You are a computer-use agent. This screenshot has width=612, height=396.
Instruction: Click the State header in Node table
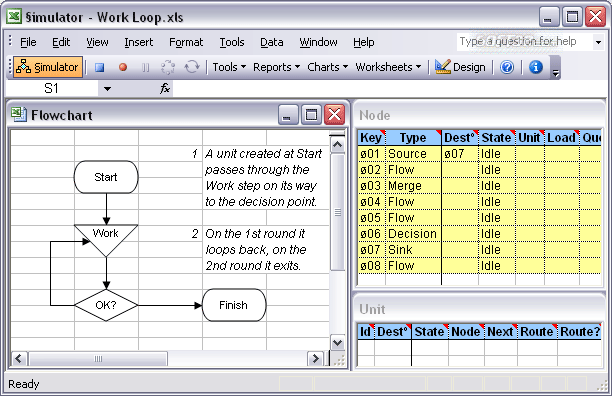(496, 138)
